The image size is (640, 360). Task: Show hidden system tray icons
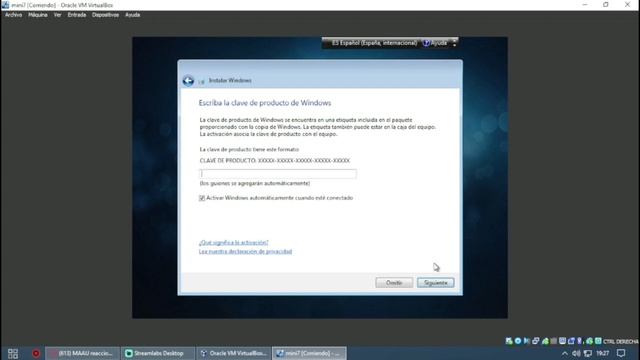[564, 353]
